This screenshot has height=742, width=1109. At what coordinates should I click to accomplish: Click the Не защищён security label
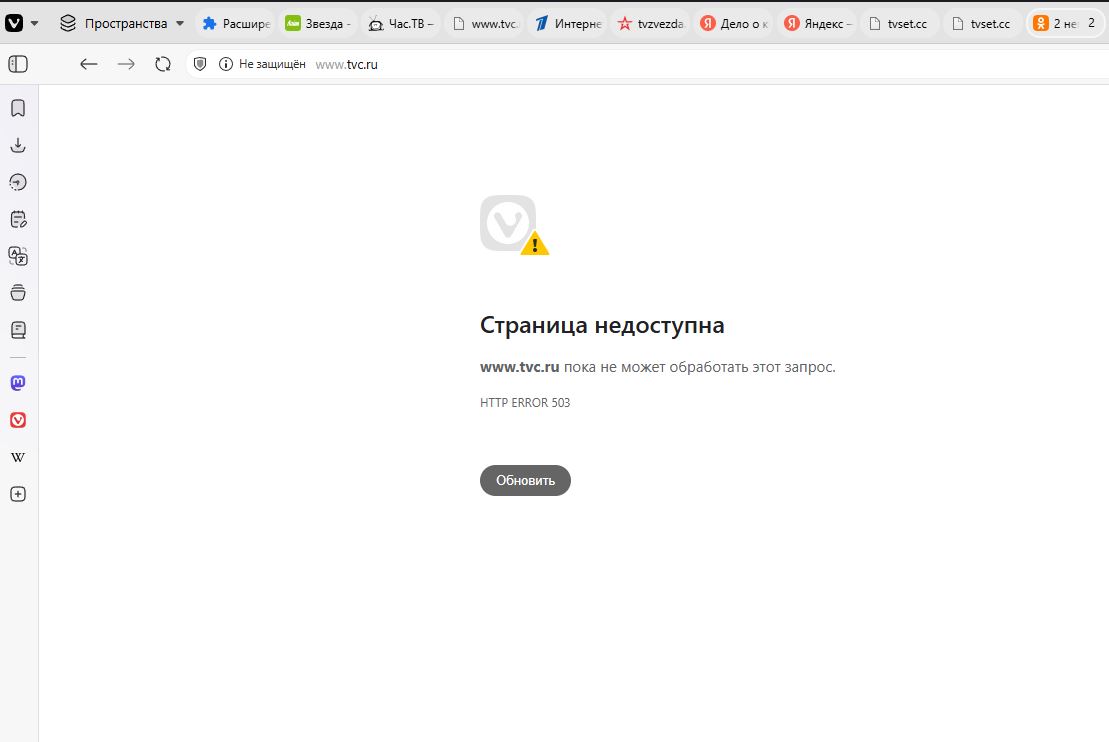272,64
